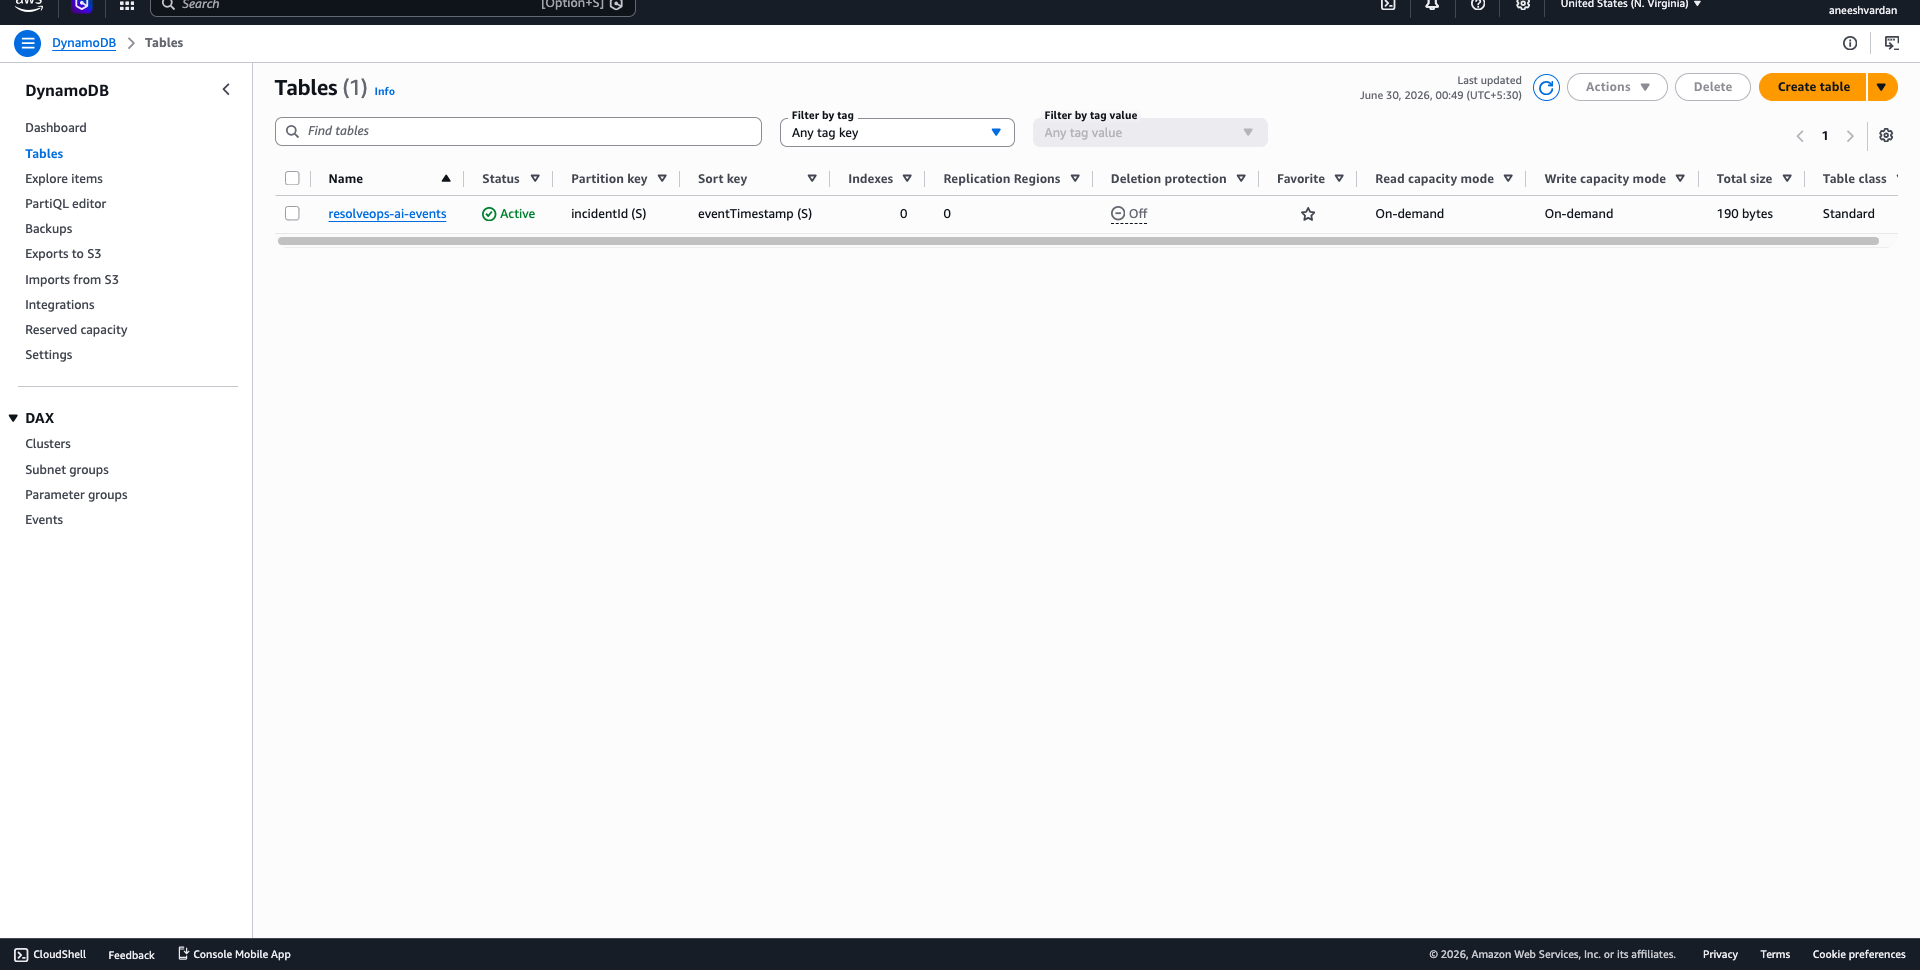Viewport: 1920px width, 970px height.
Task: Click the Deletion protection Off status
Action: pos(1129,214)
